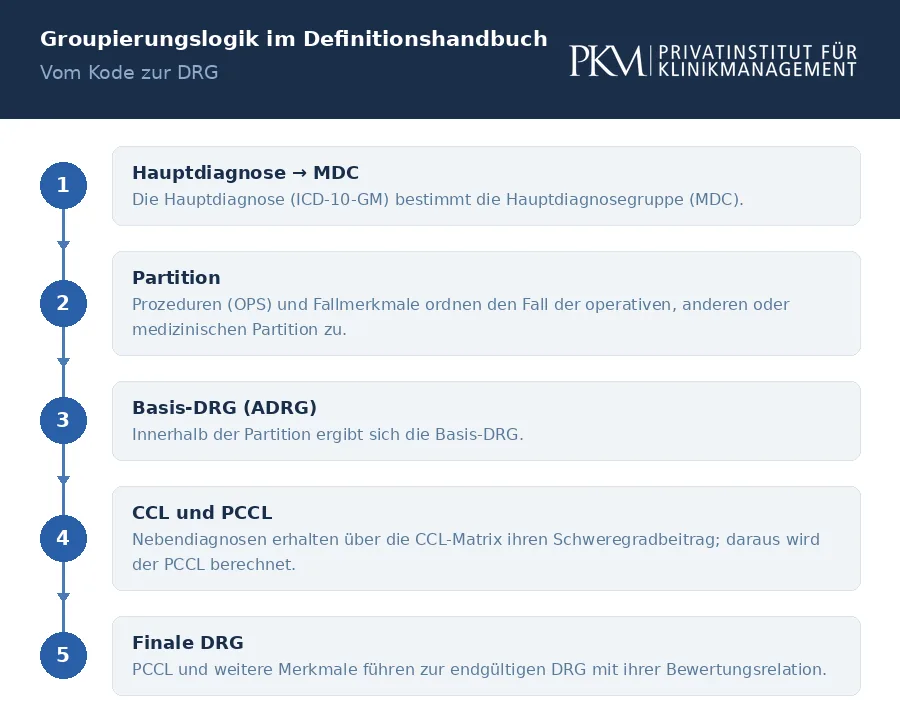
Task: Click the Groupierungslogik im Definitionshandbuch title
Action: pos(293,39)
